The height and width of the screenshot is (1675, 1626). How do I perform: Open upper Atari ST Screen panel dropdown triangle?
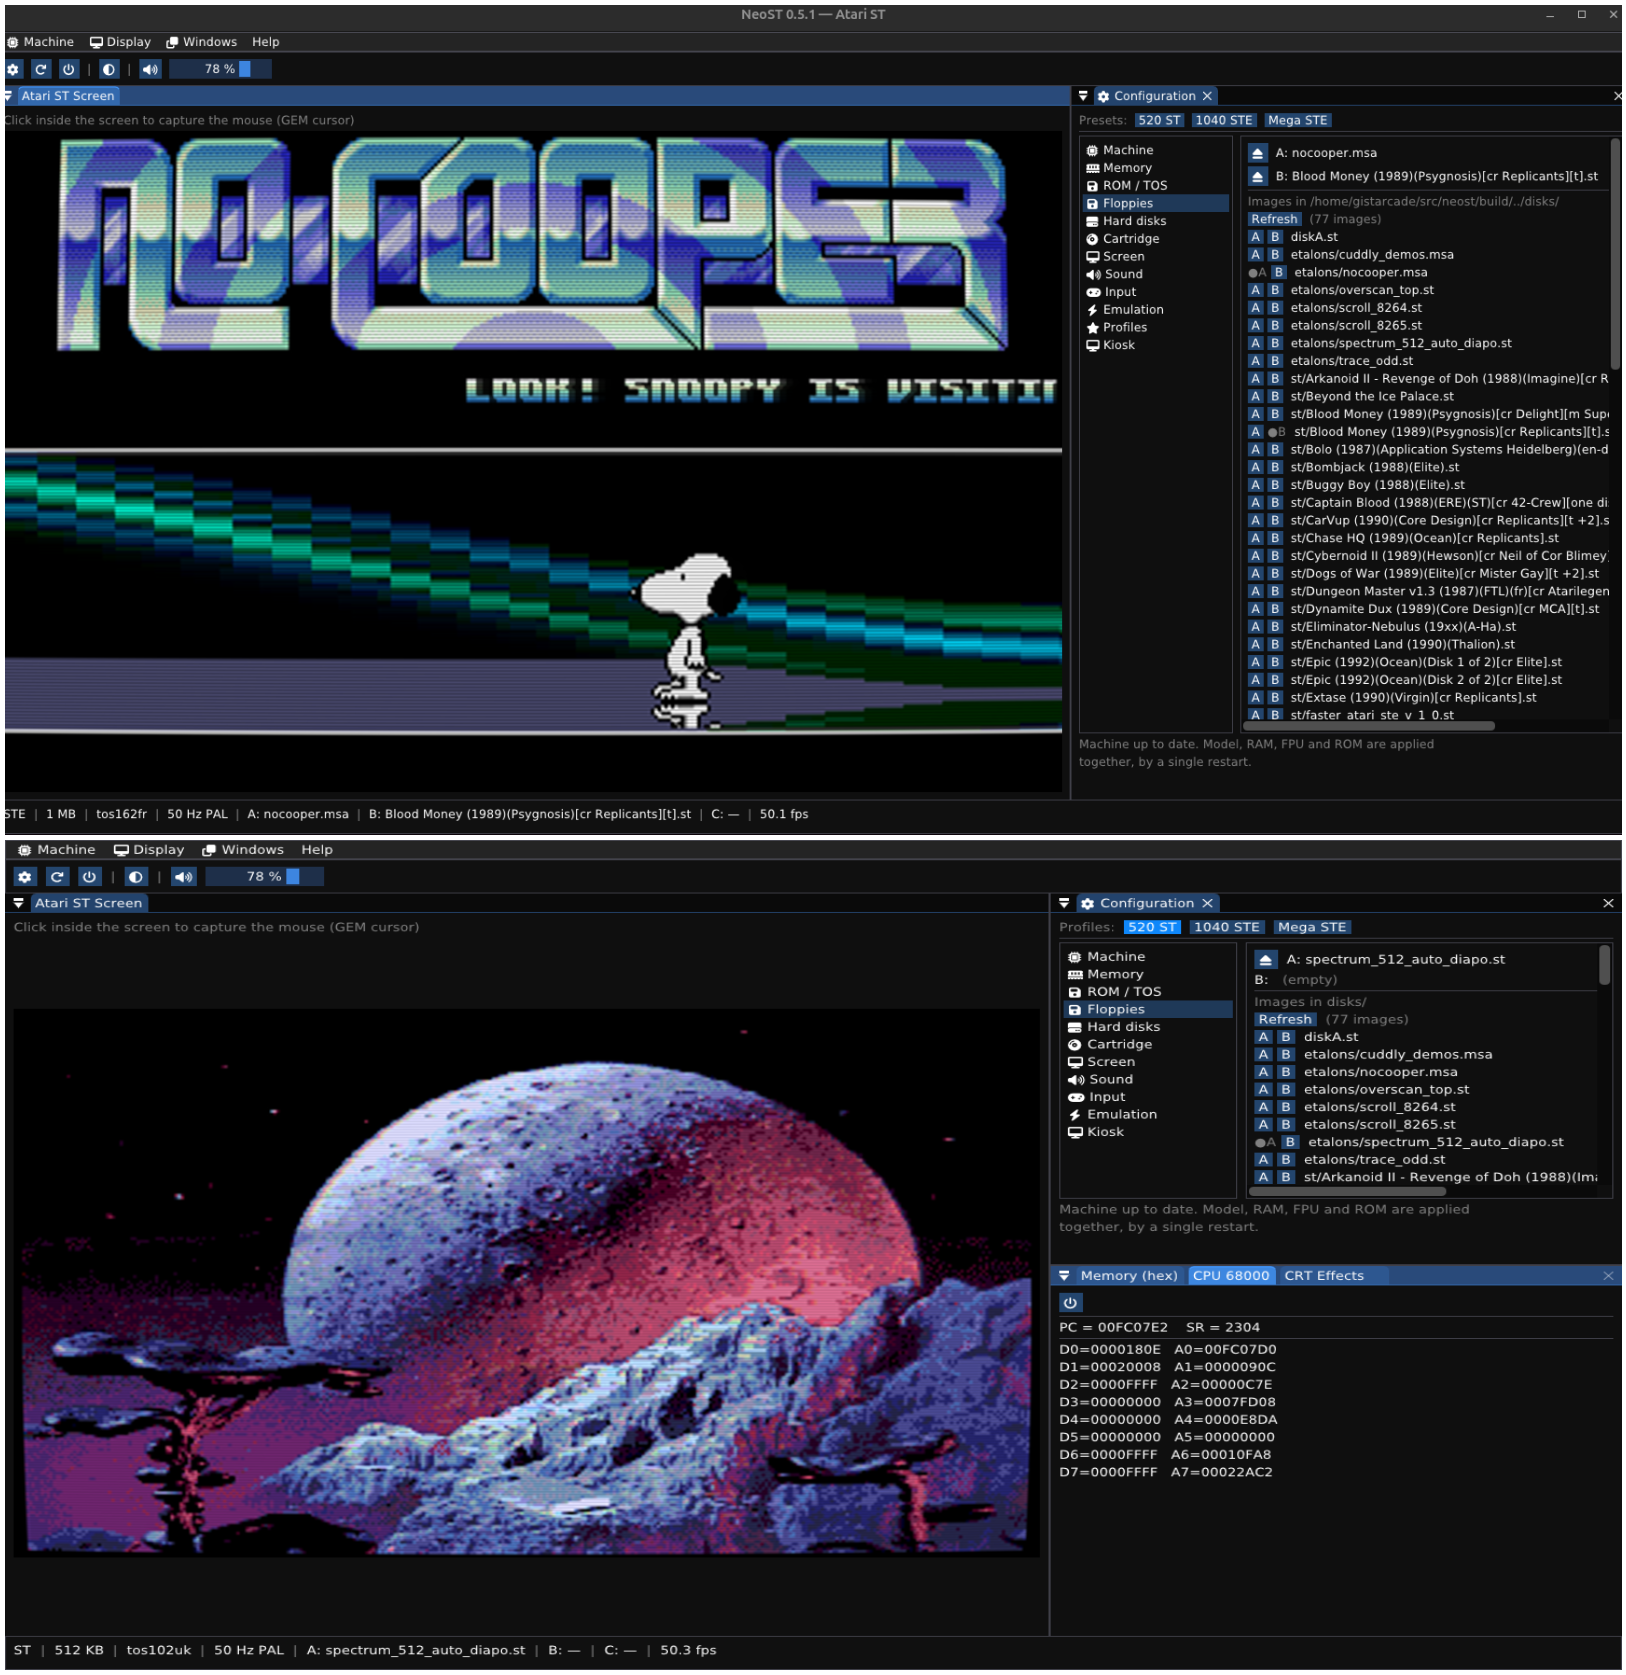(8, 96)
